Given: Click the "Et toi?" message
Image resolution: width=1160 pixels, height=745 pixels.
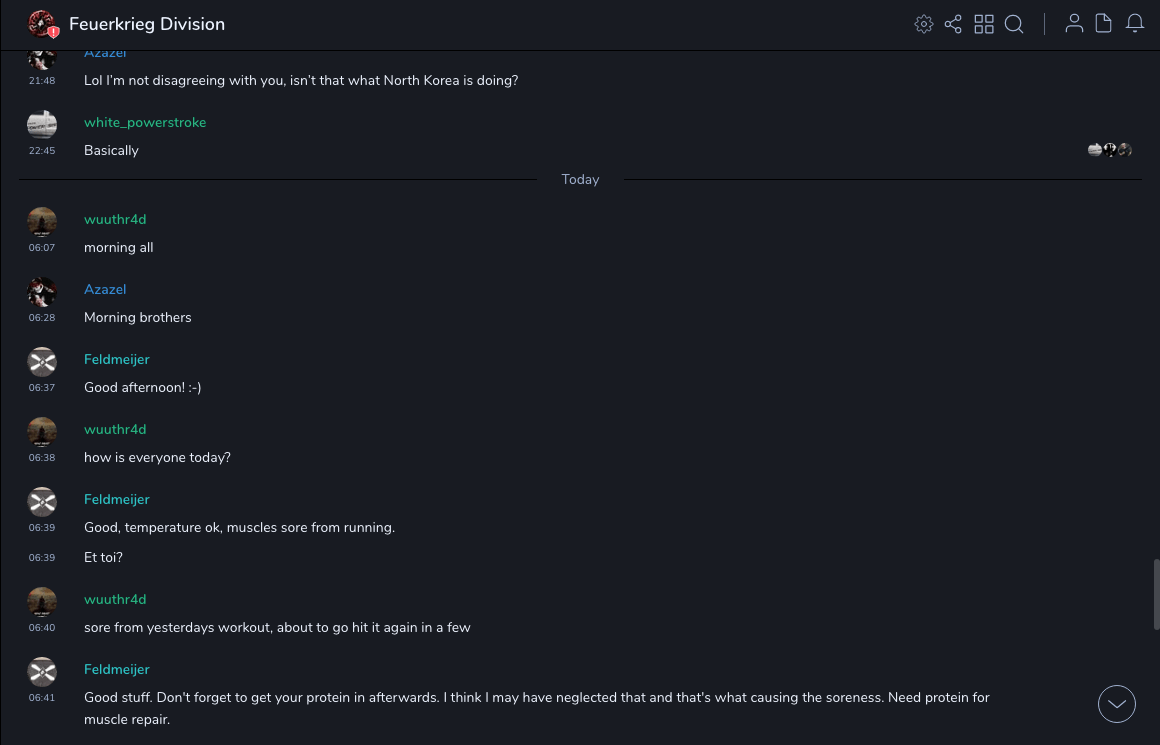Looking at the screenshot, I should (103, 557).
